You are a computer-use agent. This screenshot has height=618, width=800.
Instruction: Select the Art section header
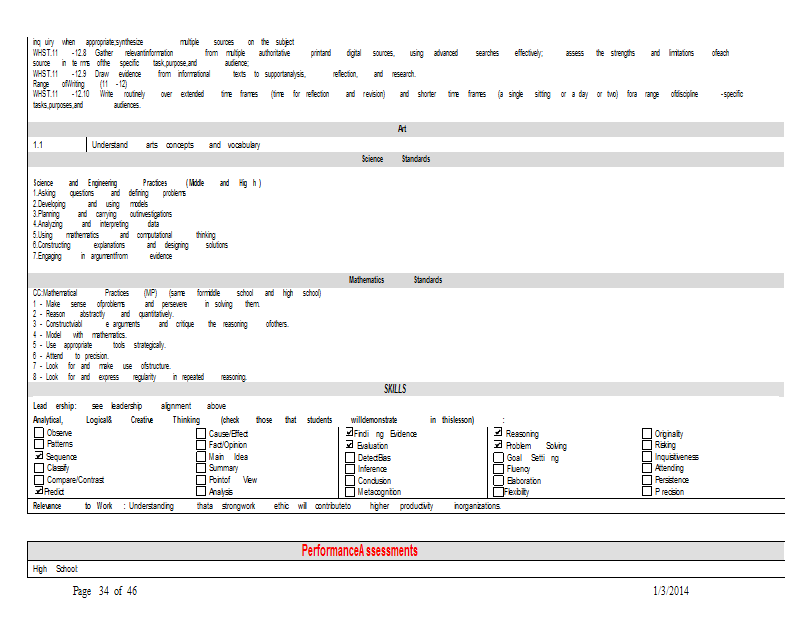[402, 129]
